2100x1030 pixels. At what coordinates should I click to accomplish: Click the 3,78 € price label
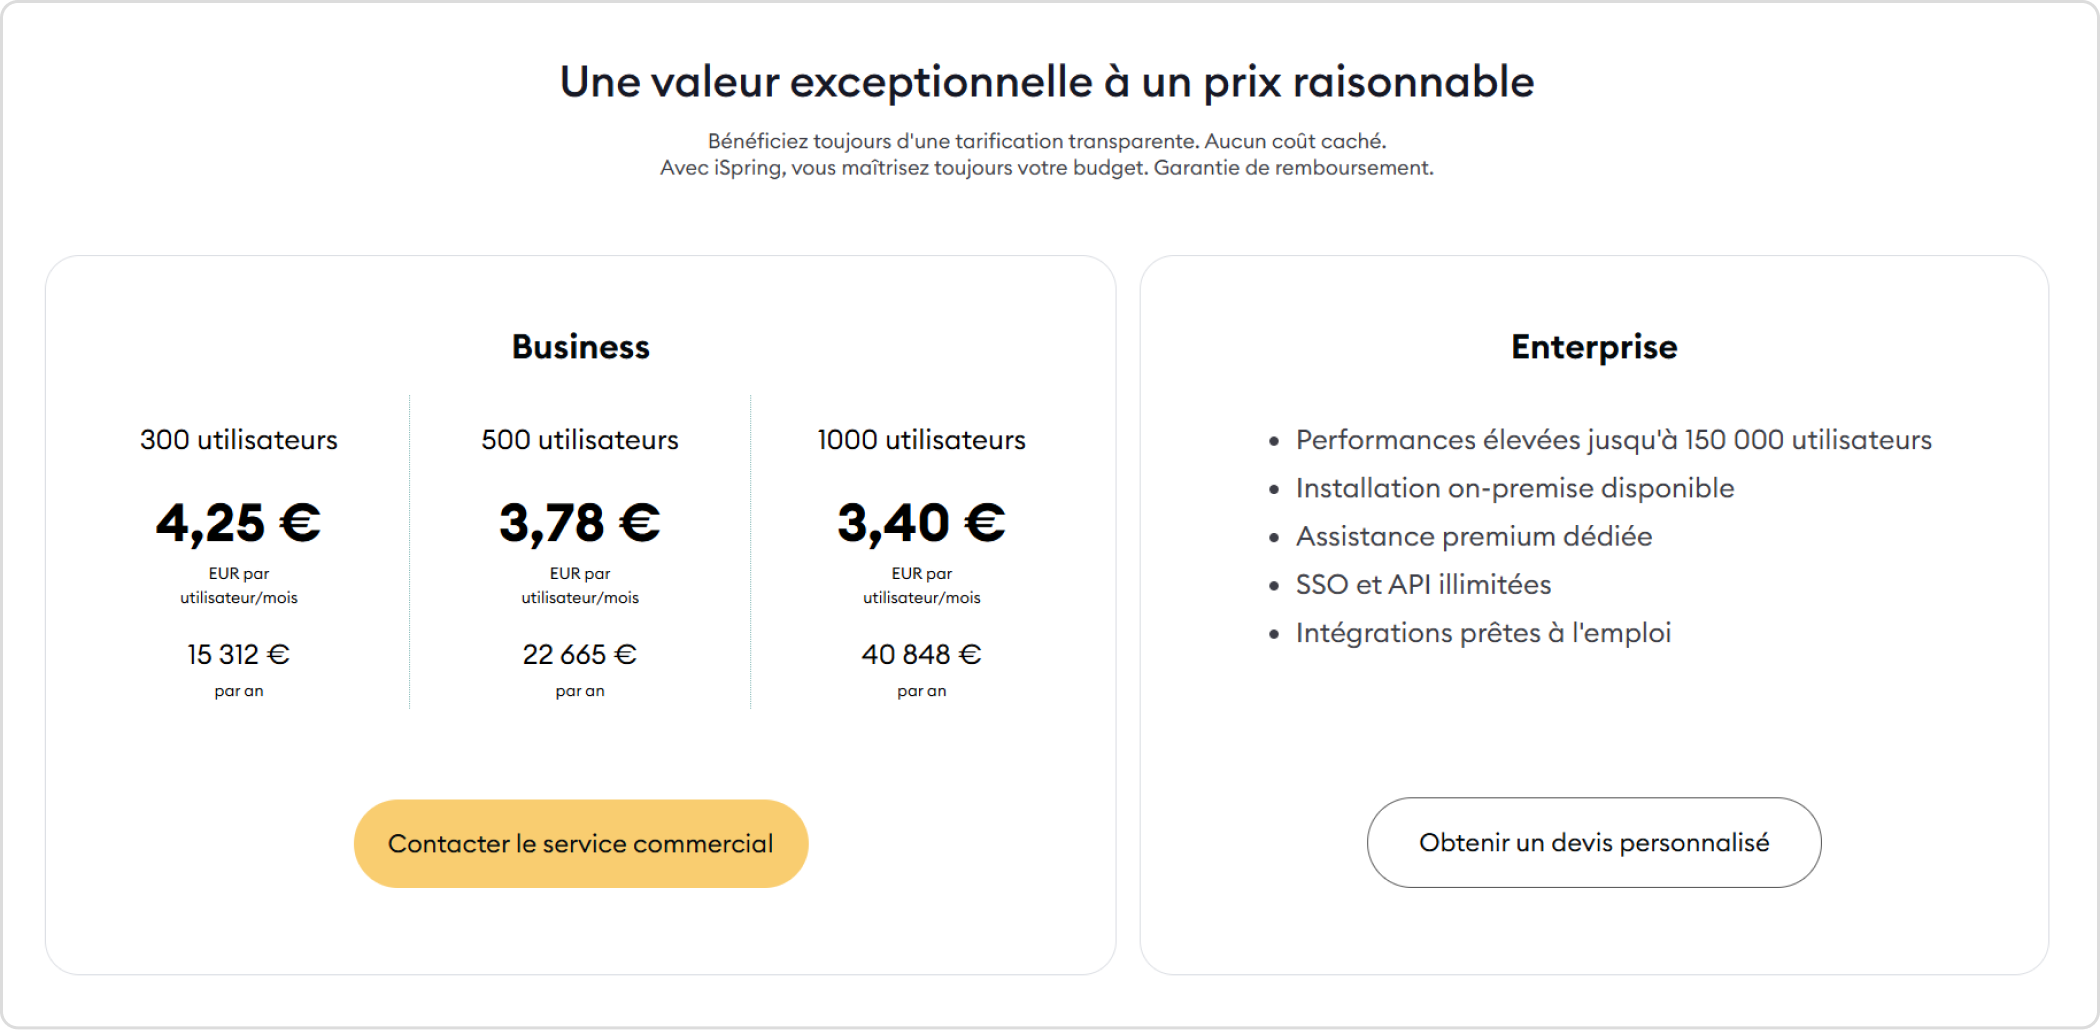coord(579,521)
